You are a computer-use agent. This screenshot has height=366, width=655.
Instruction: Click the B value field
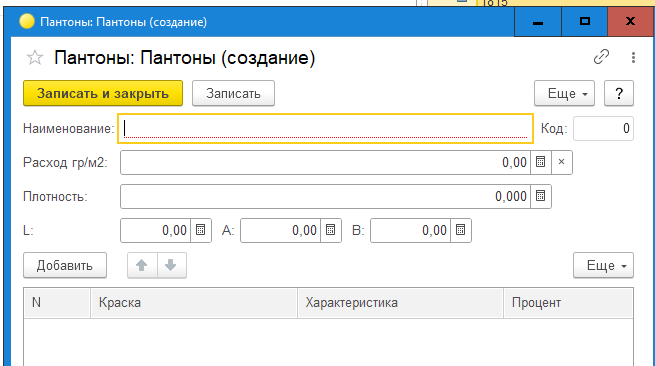tap(411, 230)
